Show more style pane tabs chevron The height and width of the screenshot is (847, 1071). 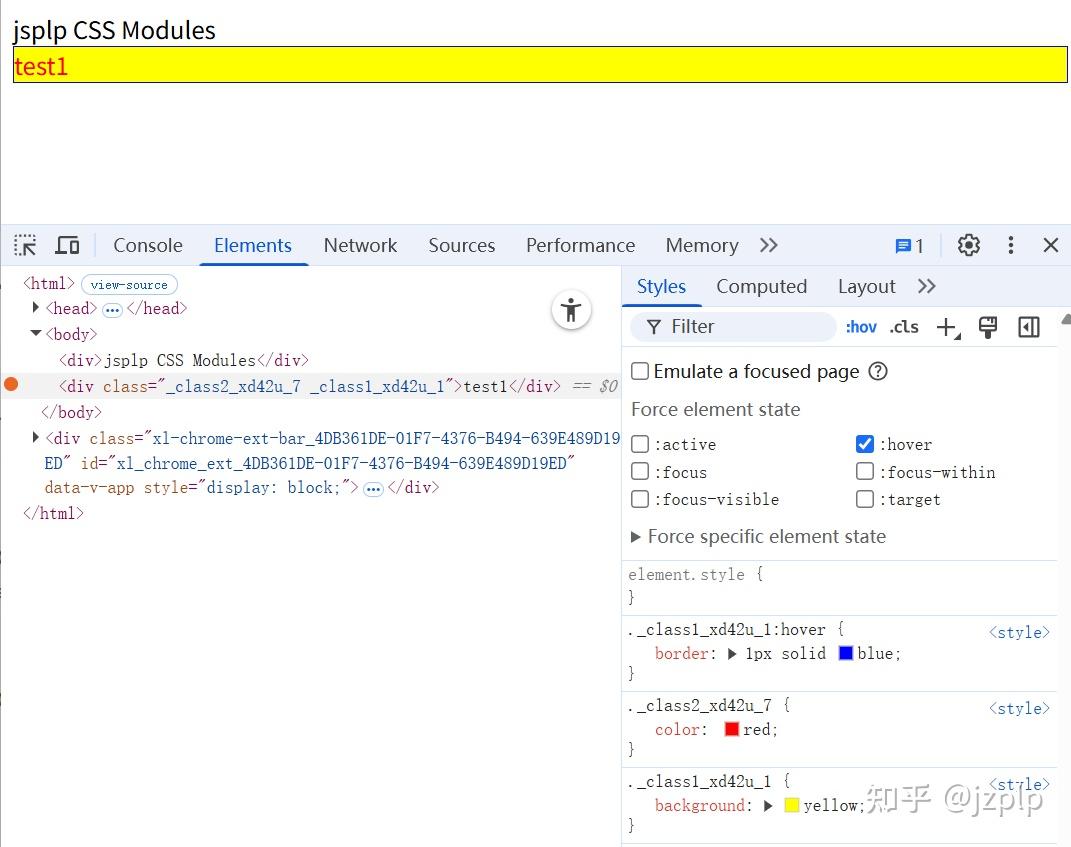click(927, 286)
